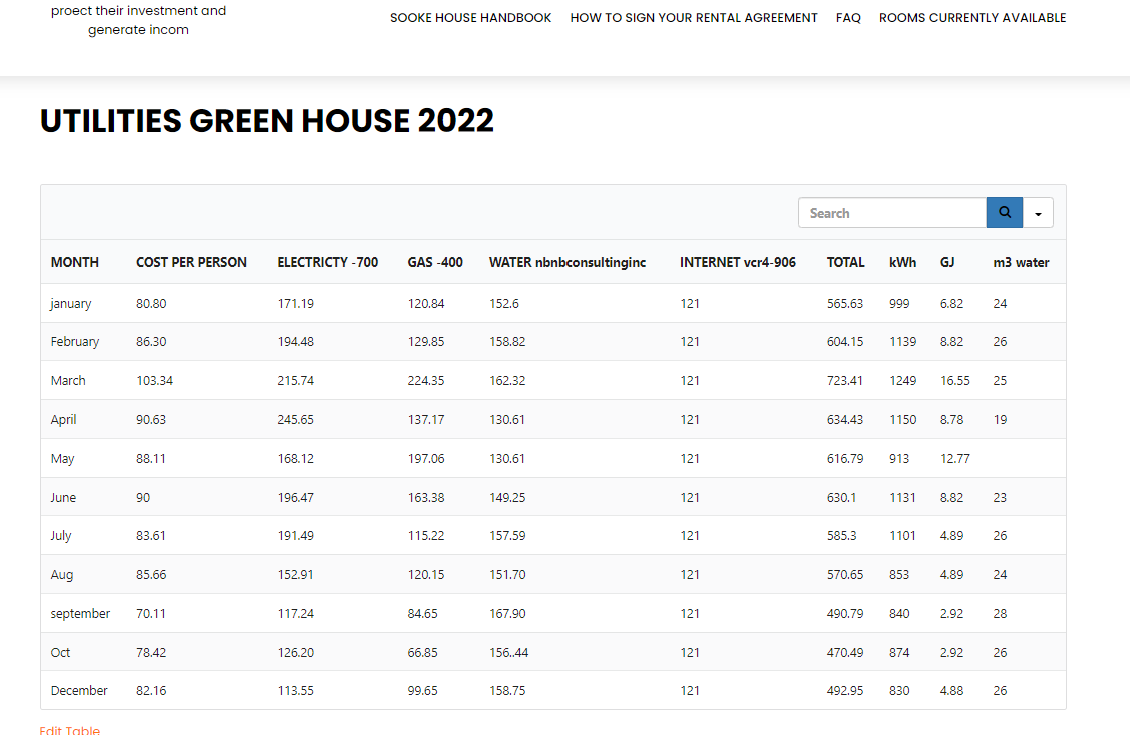Select the september row month cell
This screenshot has width=1130, height=737.
(x=80, y=613)
